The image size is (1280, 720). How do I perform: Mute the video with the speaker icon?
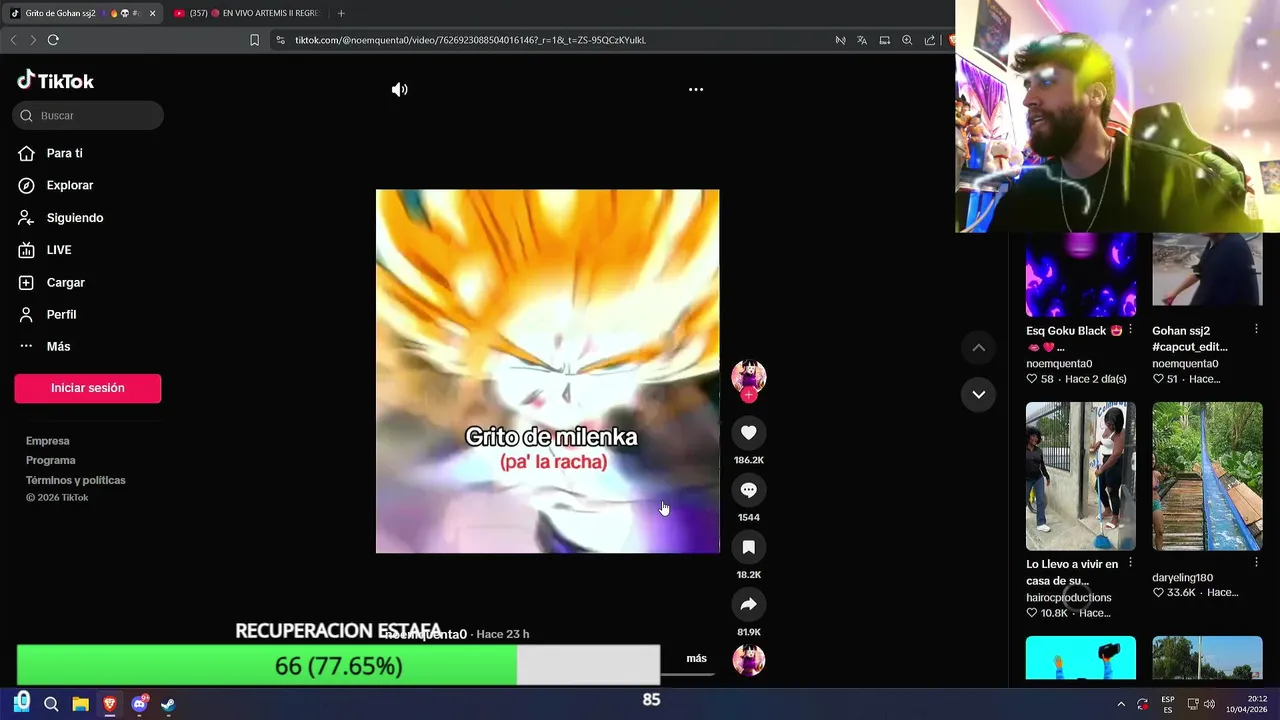tap(399, 89)
